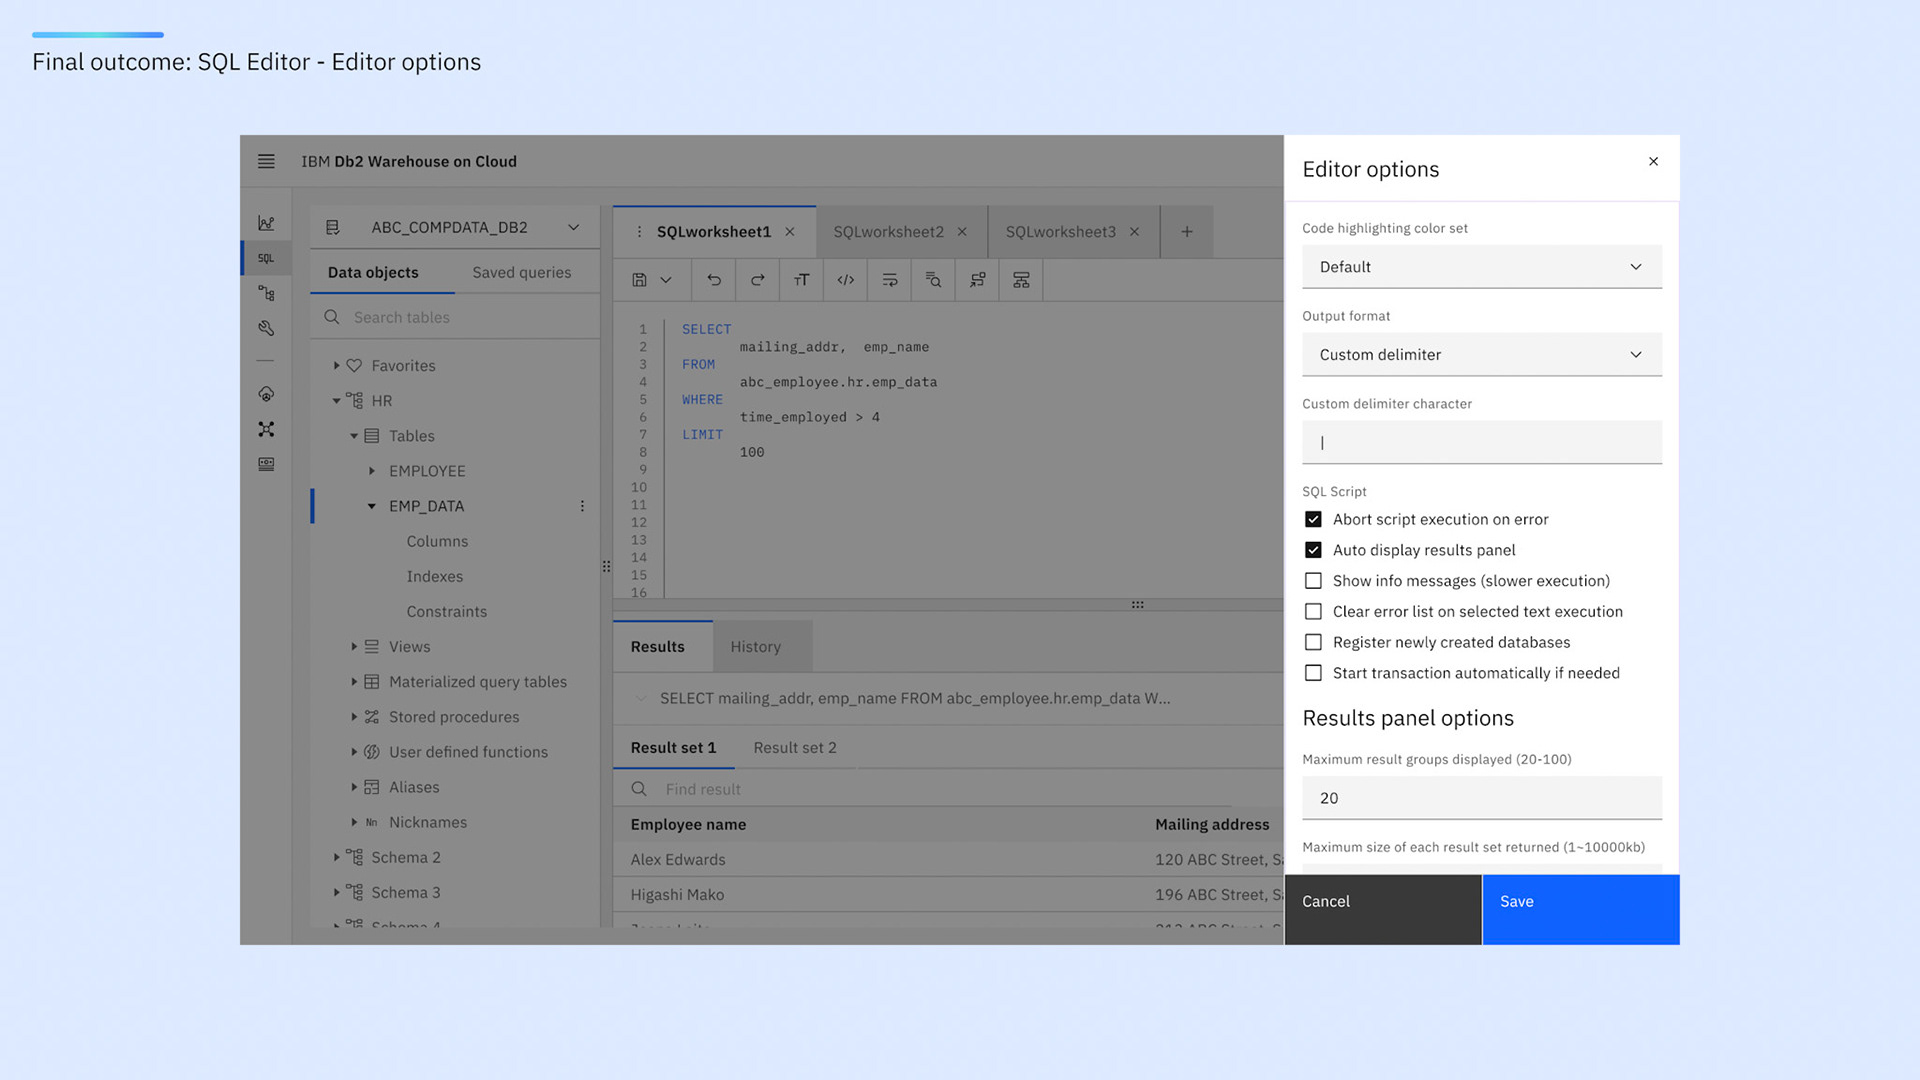Image resolution: width=1920 pixels, height=1080 pixels.
Task: Enable Show info messages option
Action: point(1313,581)
